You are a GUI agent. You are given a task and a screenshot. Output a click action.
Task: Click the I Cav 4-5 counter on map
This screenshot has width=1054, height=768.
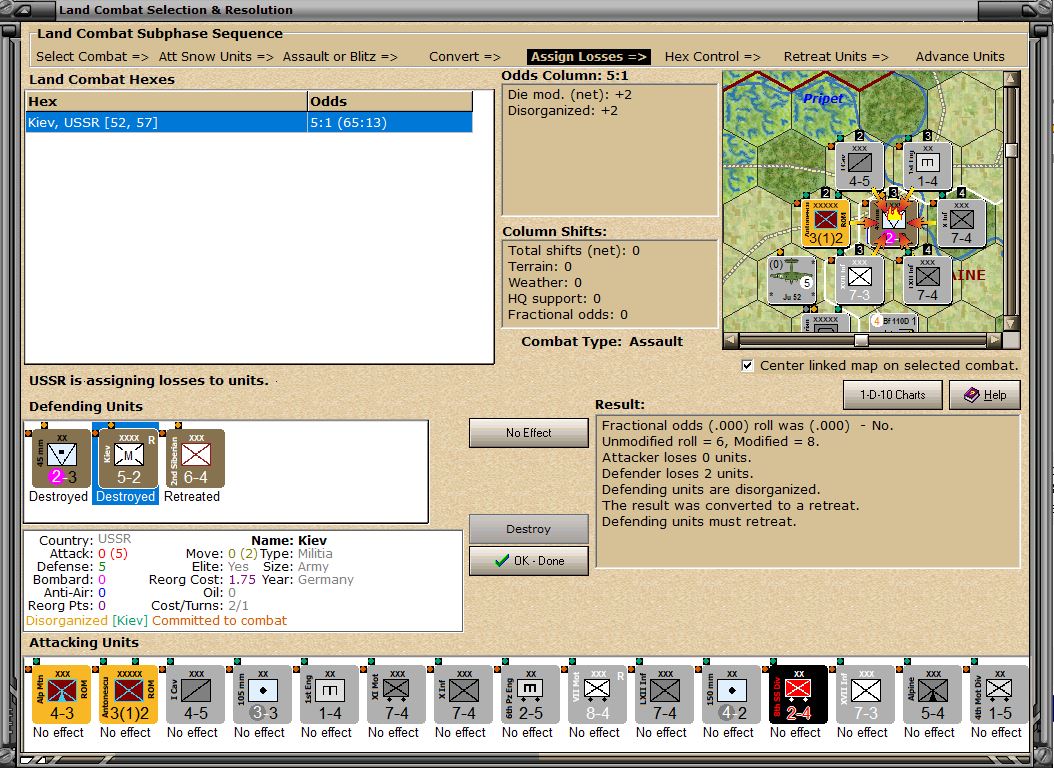(859, 165)
